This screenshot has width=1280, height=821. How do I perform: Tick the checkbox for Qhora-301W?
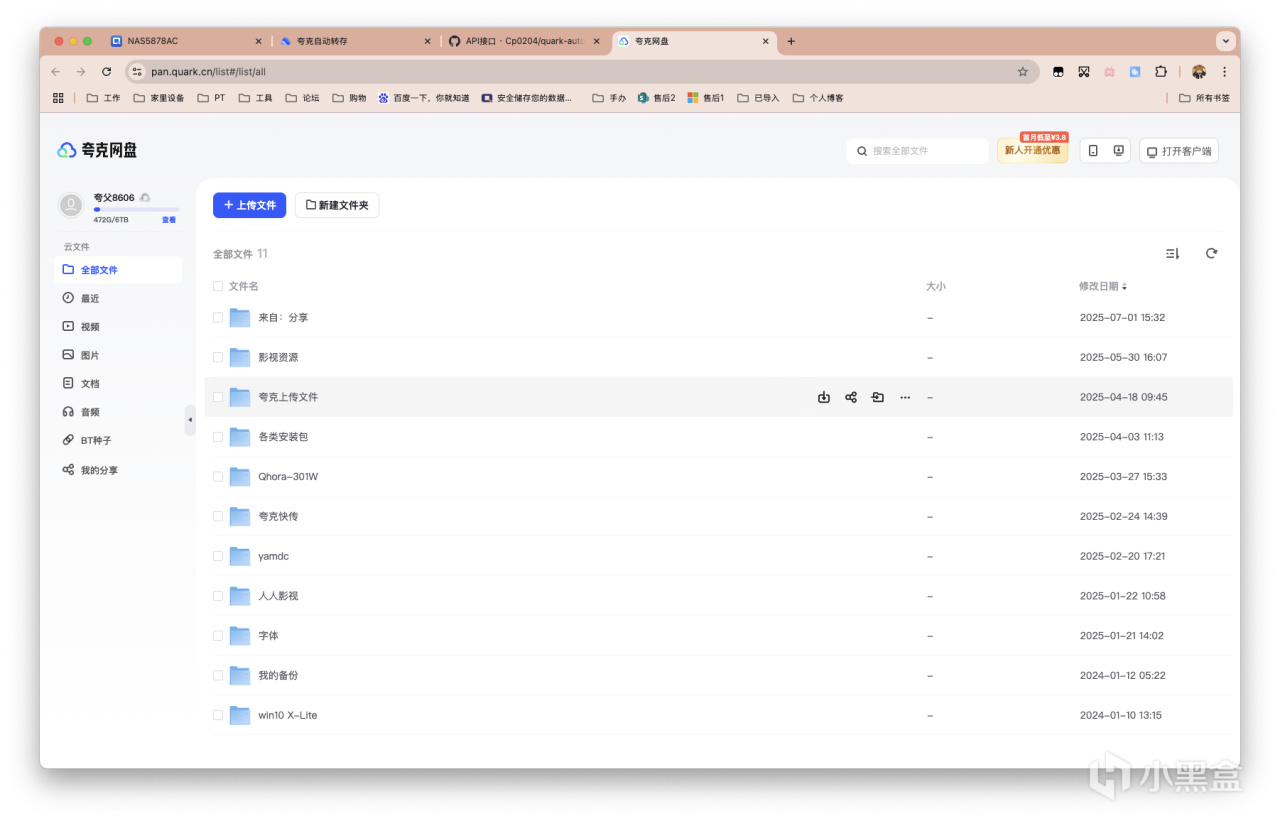coord(218,477)
